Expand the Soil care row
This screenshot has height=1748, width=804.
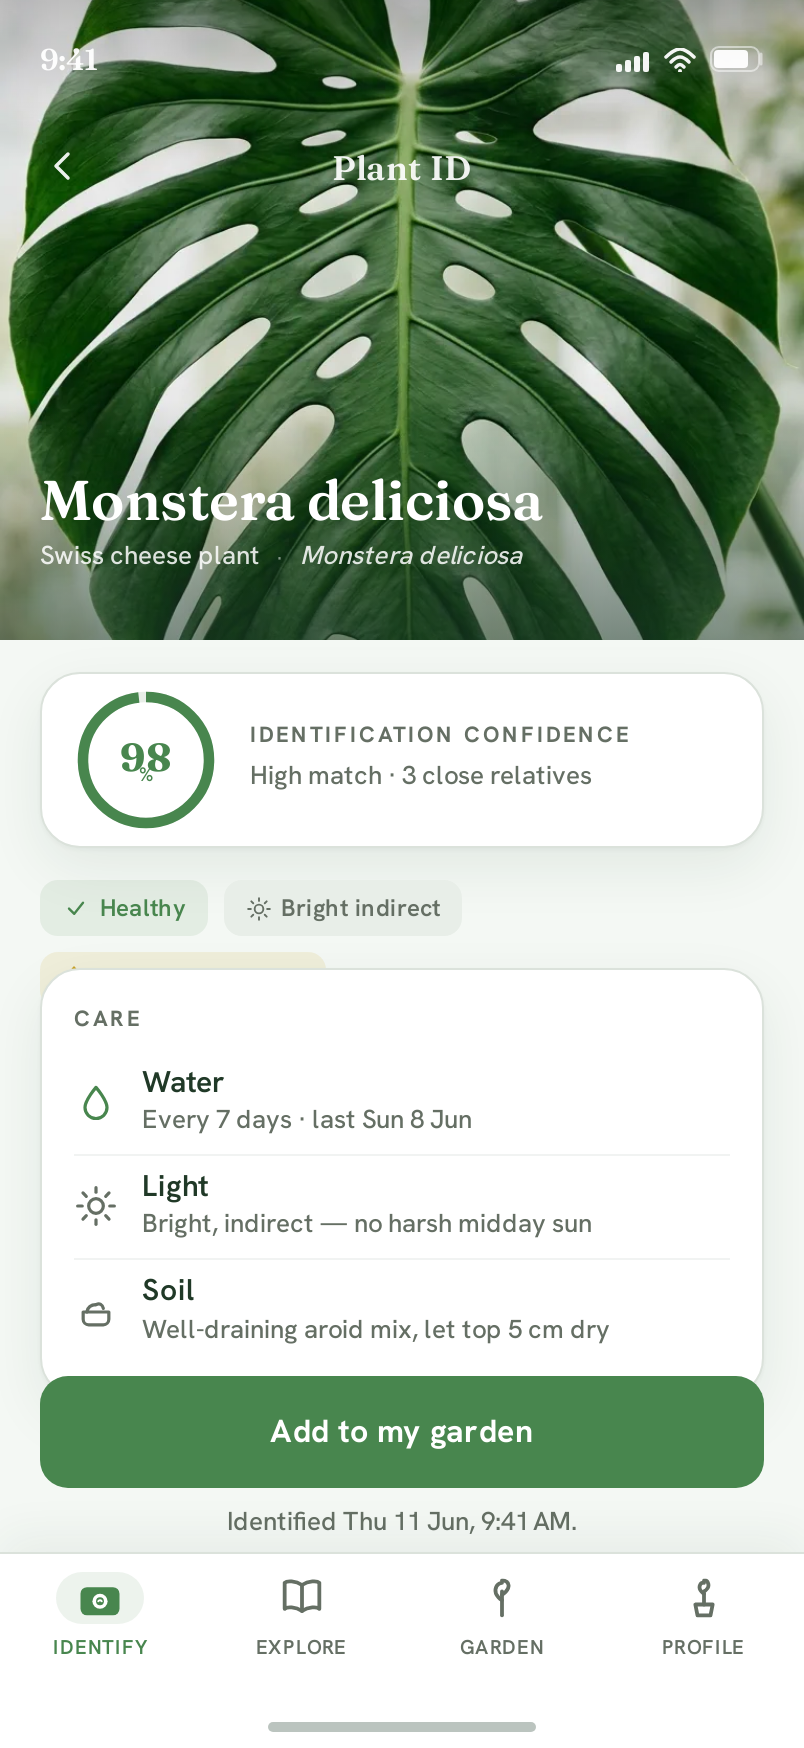coord(402,1311)
